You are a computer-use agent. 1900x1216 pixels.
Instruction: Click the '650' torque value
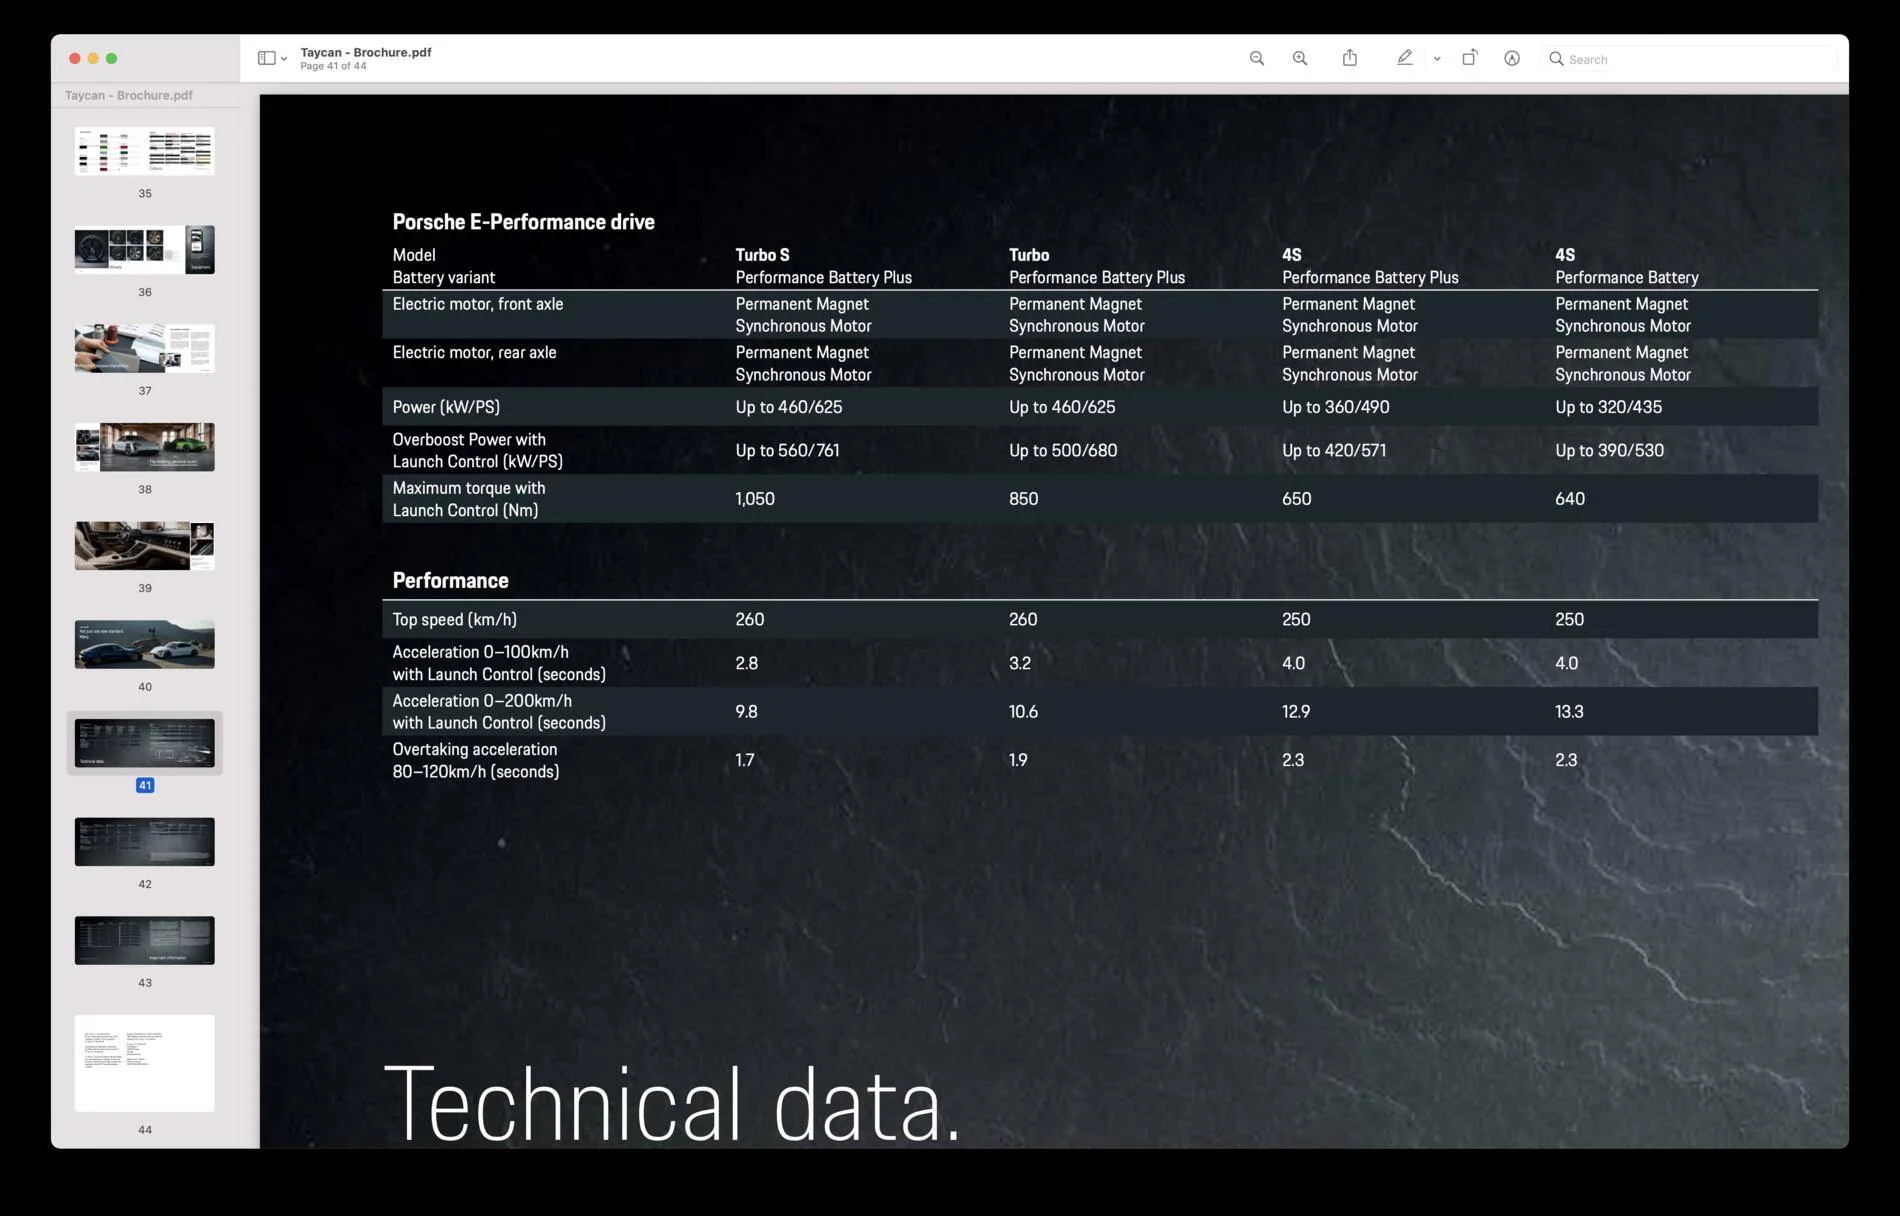tap(1296, 499)
